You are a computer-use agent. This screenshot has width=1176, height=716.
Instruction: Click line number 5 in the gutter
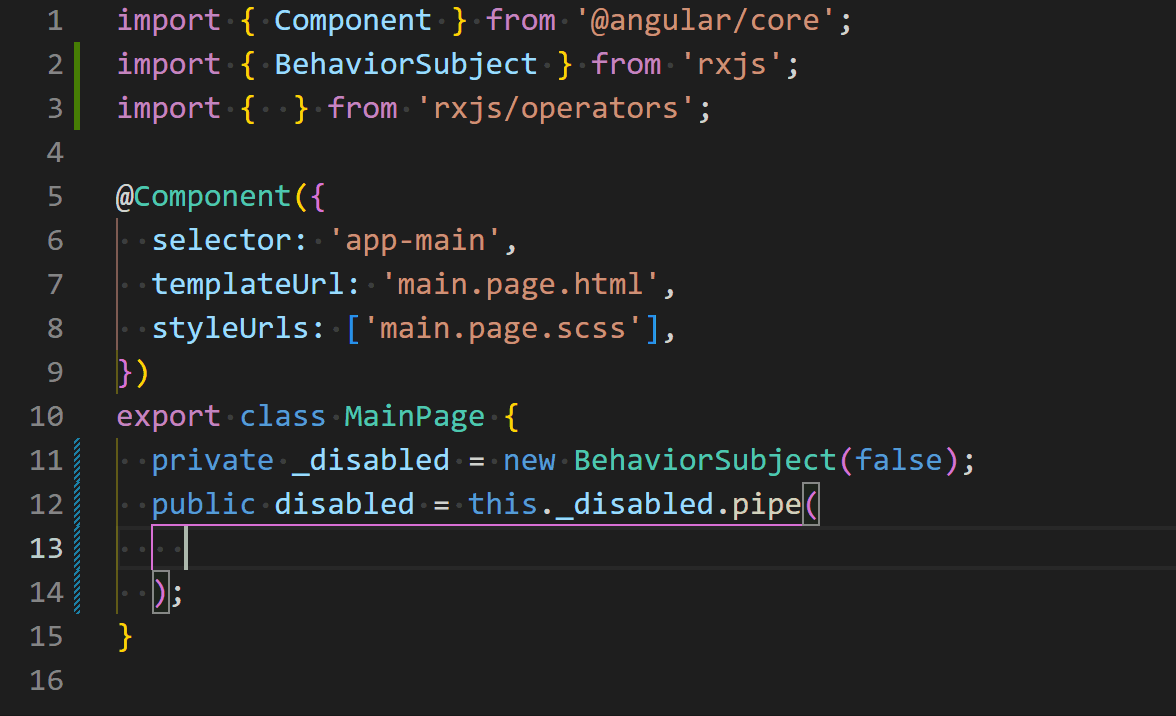pos(55,196)
